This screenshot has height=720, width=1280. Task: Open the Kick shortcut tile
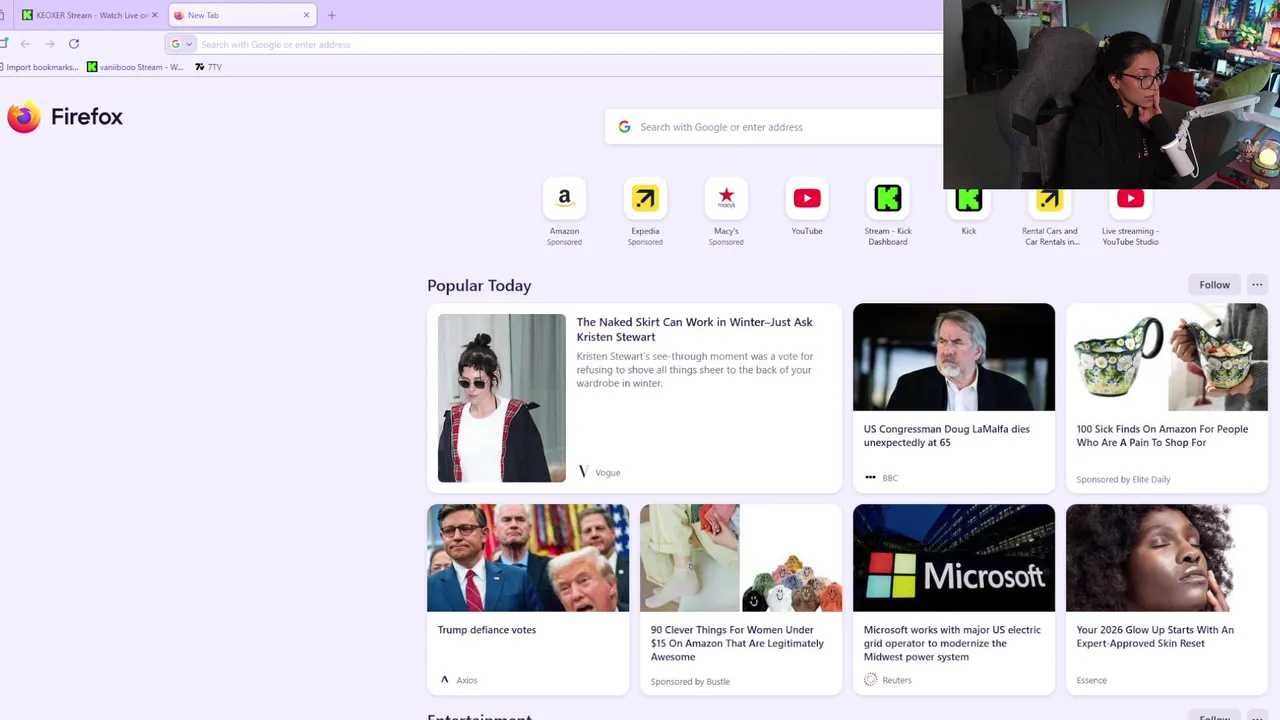coord(969,210)
